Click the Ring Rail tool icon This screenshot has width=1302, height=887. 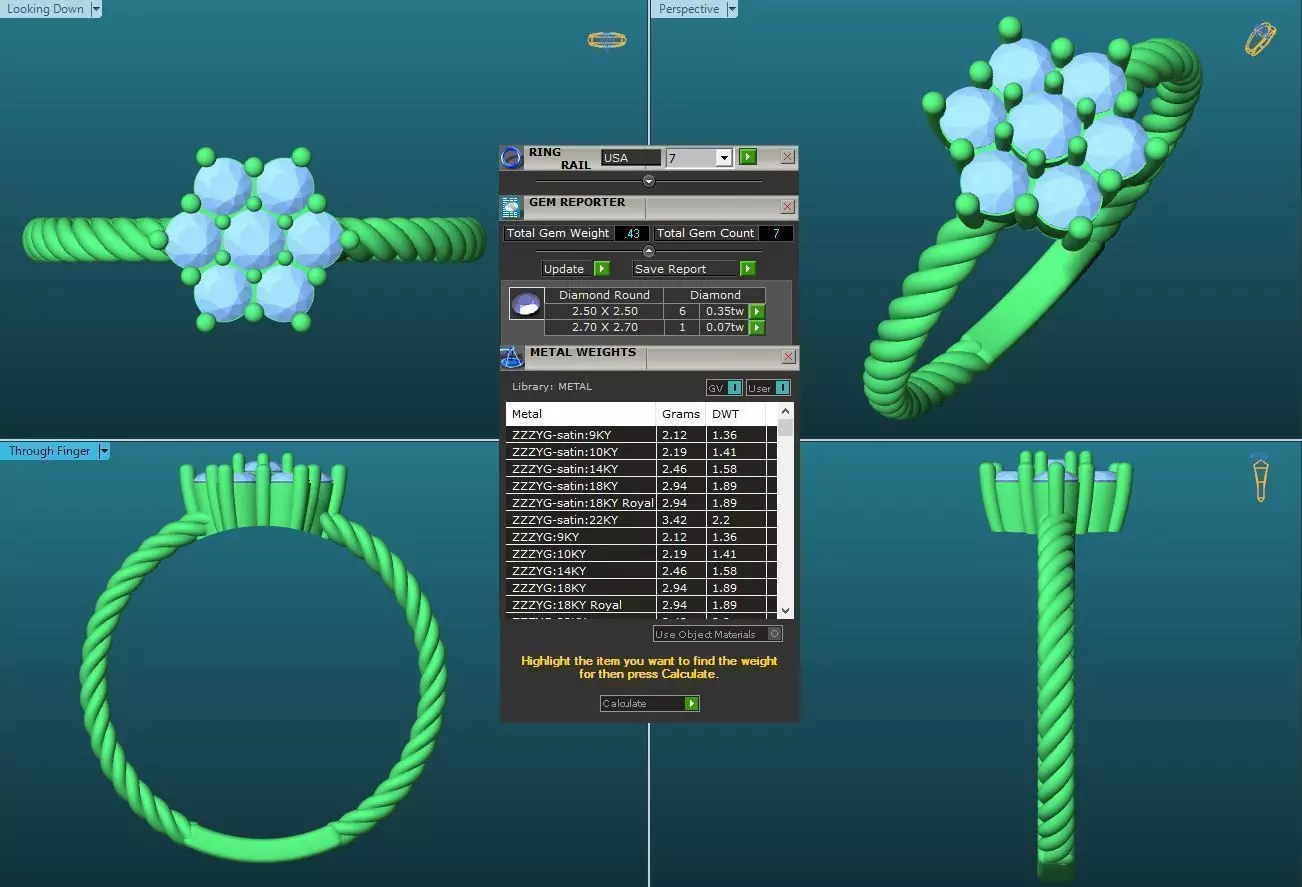[x=511, y=157]
